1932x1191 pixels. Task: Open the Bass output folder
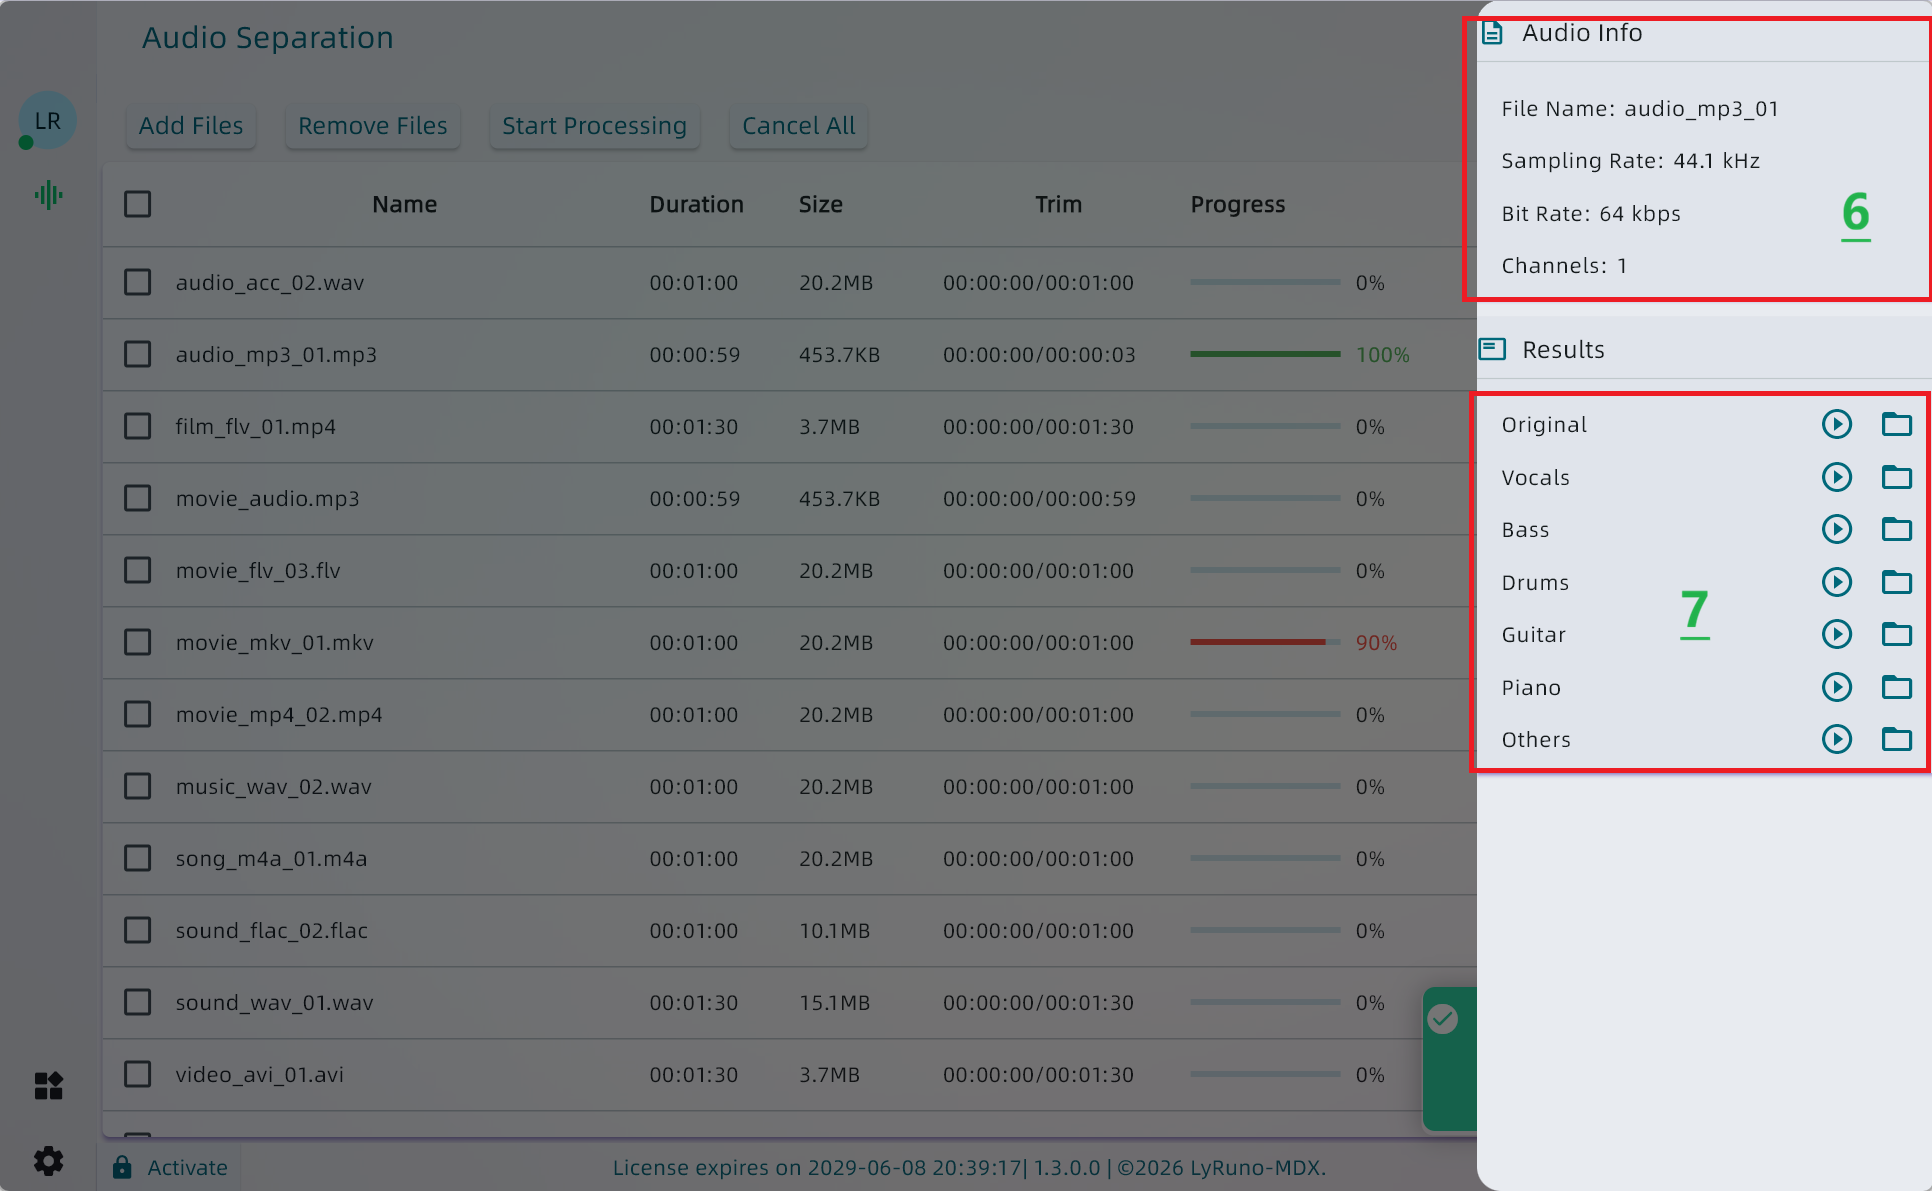click(1896, 529)
